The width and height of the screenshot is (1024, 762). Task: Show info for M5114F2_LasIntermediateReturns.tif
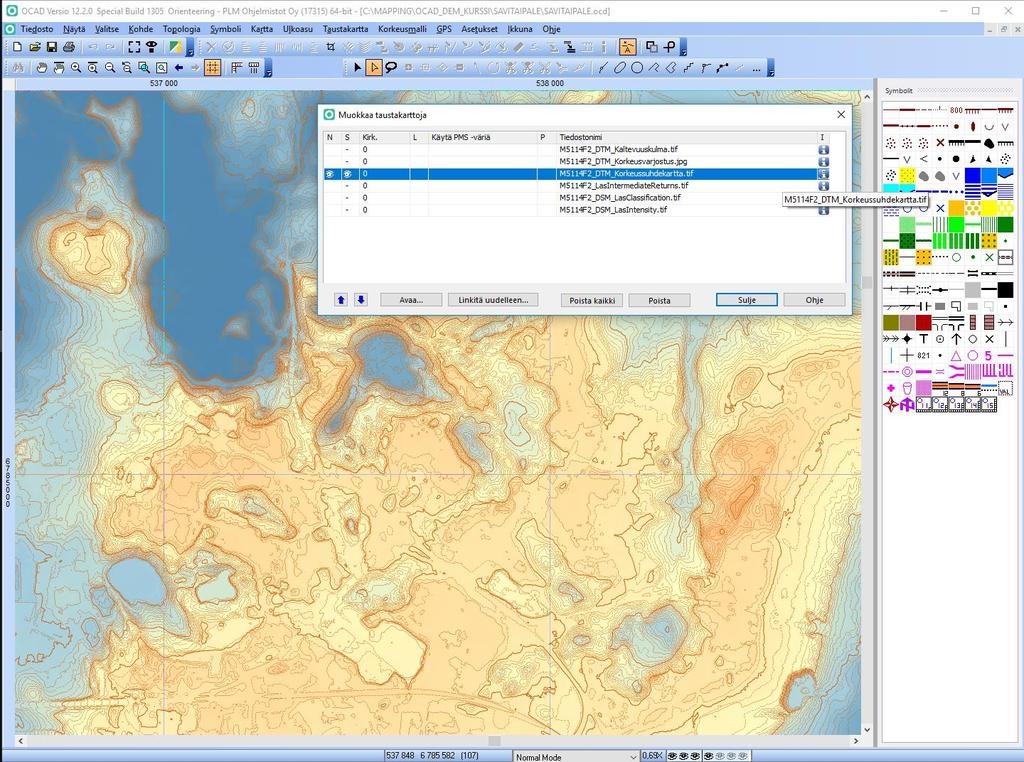[x=824, y=186]
